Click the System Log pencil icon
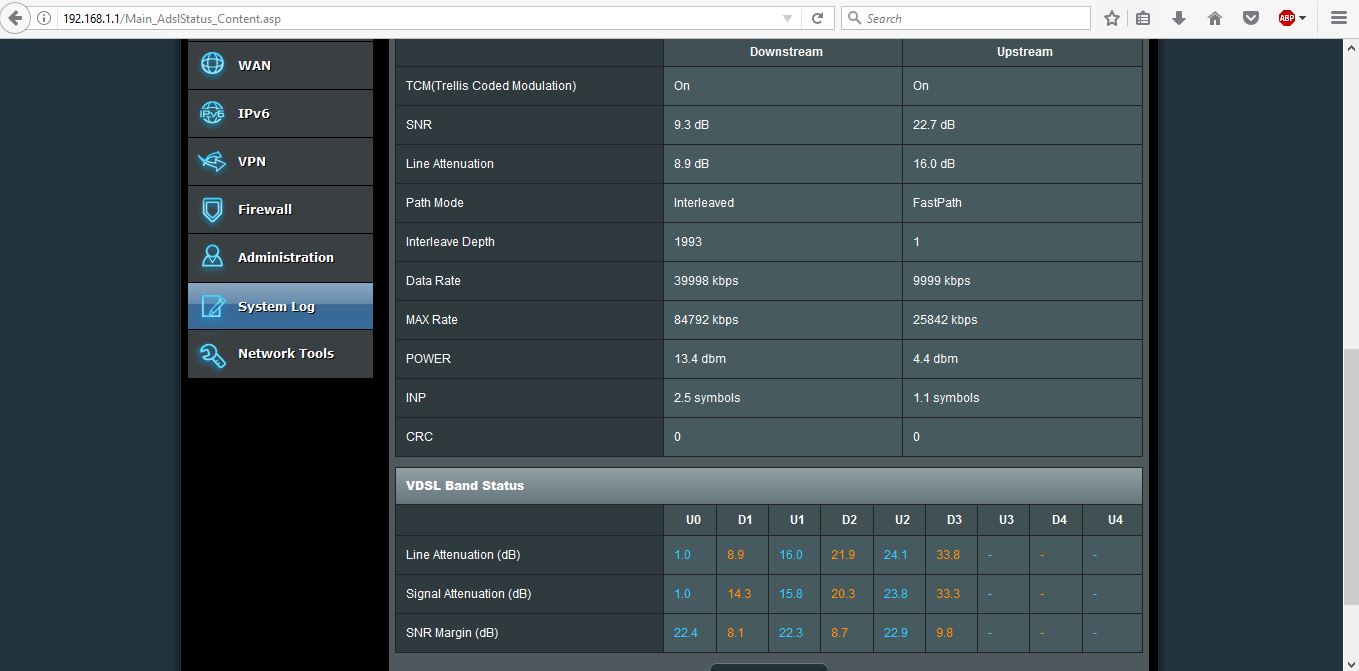Screen dimensions: 1359x671 click(x=212, y=306)
